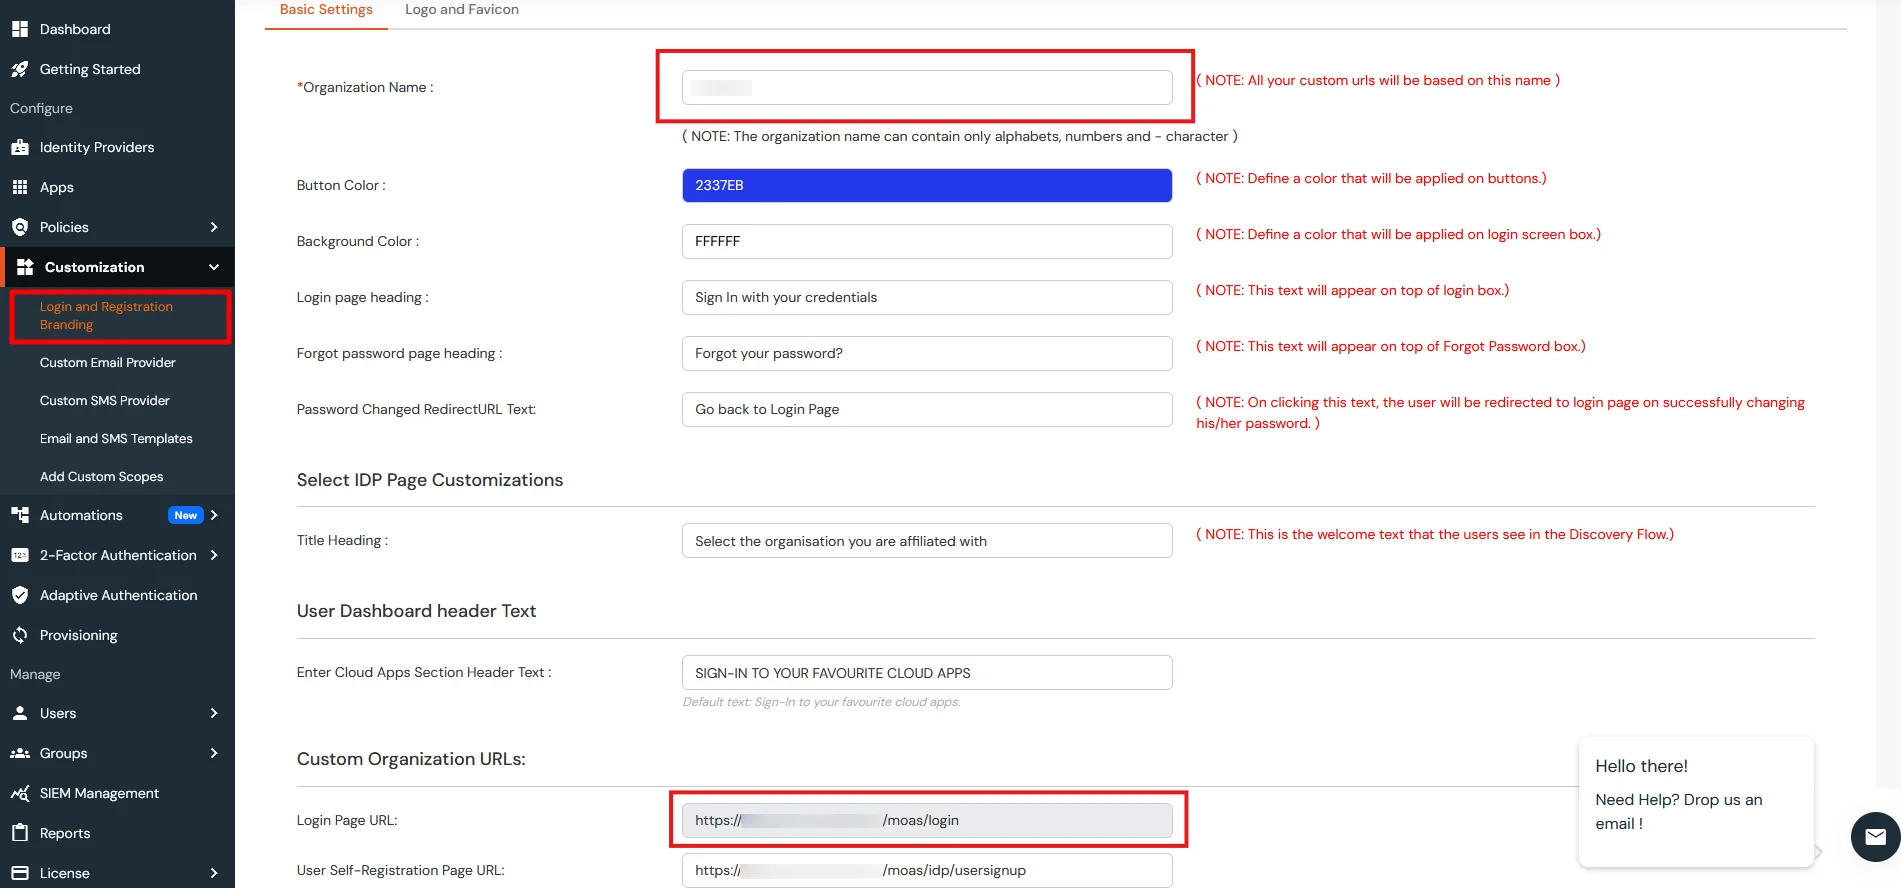
Task: Expand the Groups submenu chevron
Action: coord(214,753)
